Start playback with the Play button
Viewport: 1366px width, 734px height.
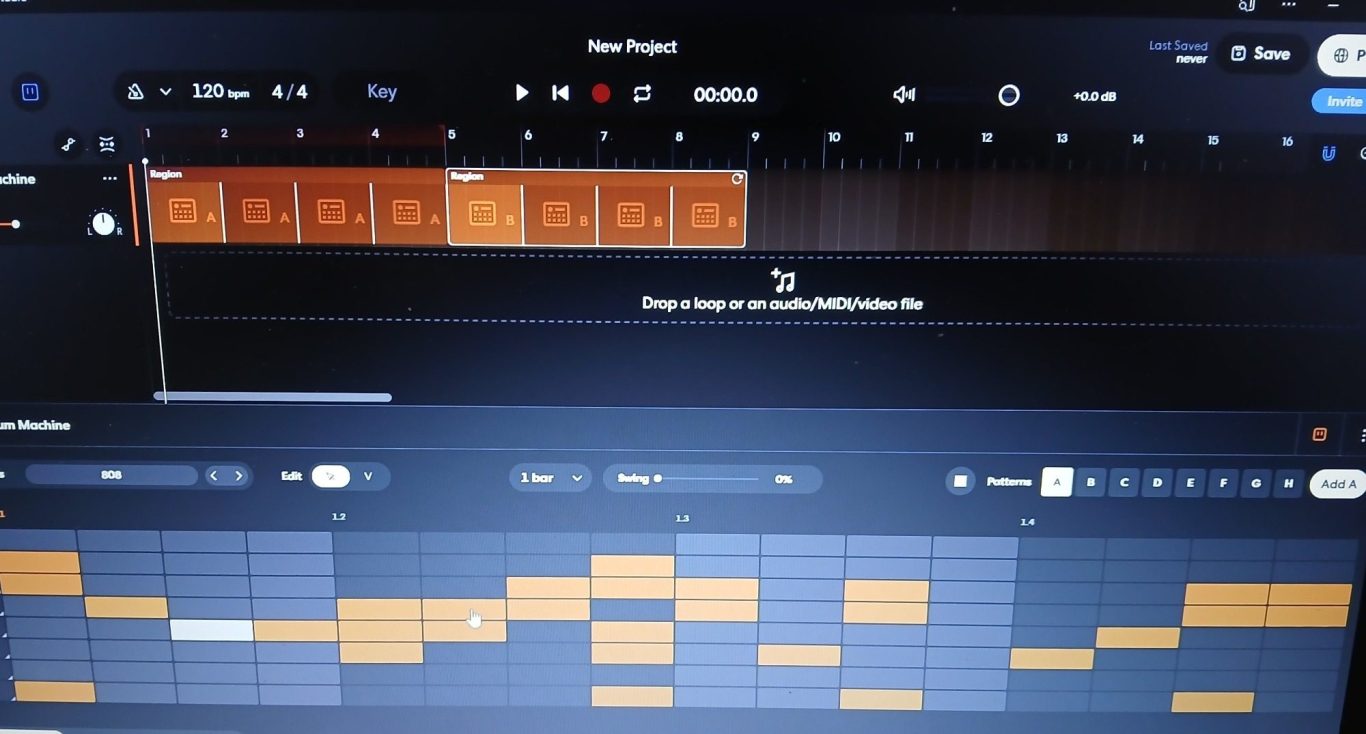[521, 93]
